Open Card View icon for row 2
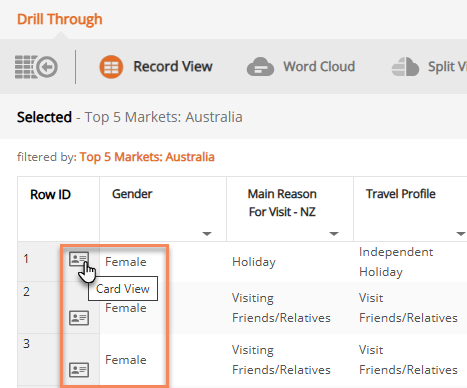The height and width of the screenshot is (388, 467). pyautogui.click(x=79, y=318)
